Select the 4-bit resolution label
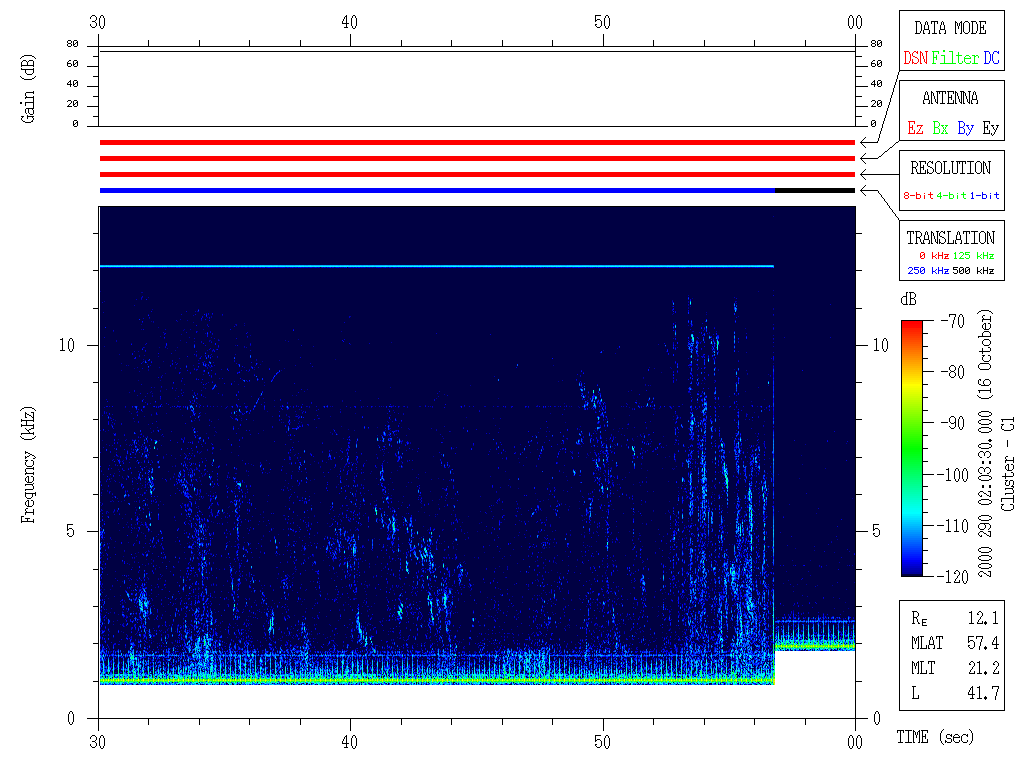The height and width of the screenshot is (768, 1024). pyautogui.click(x=952, y=196)
